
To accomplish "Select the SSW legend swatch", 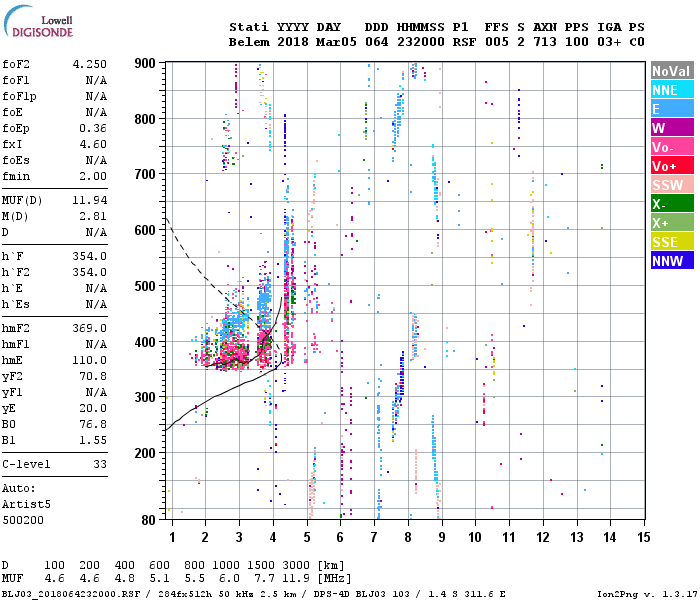I will (x=672, y=185).
